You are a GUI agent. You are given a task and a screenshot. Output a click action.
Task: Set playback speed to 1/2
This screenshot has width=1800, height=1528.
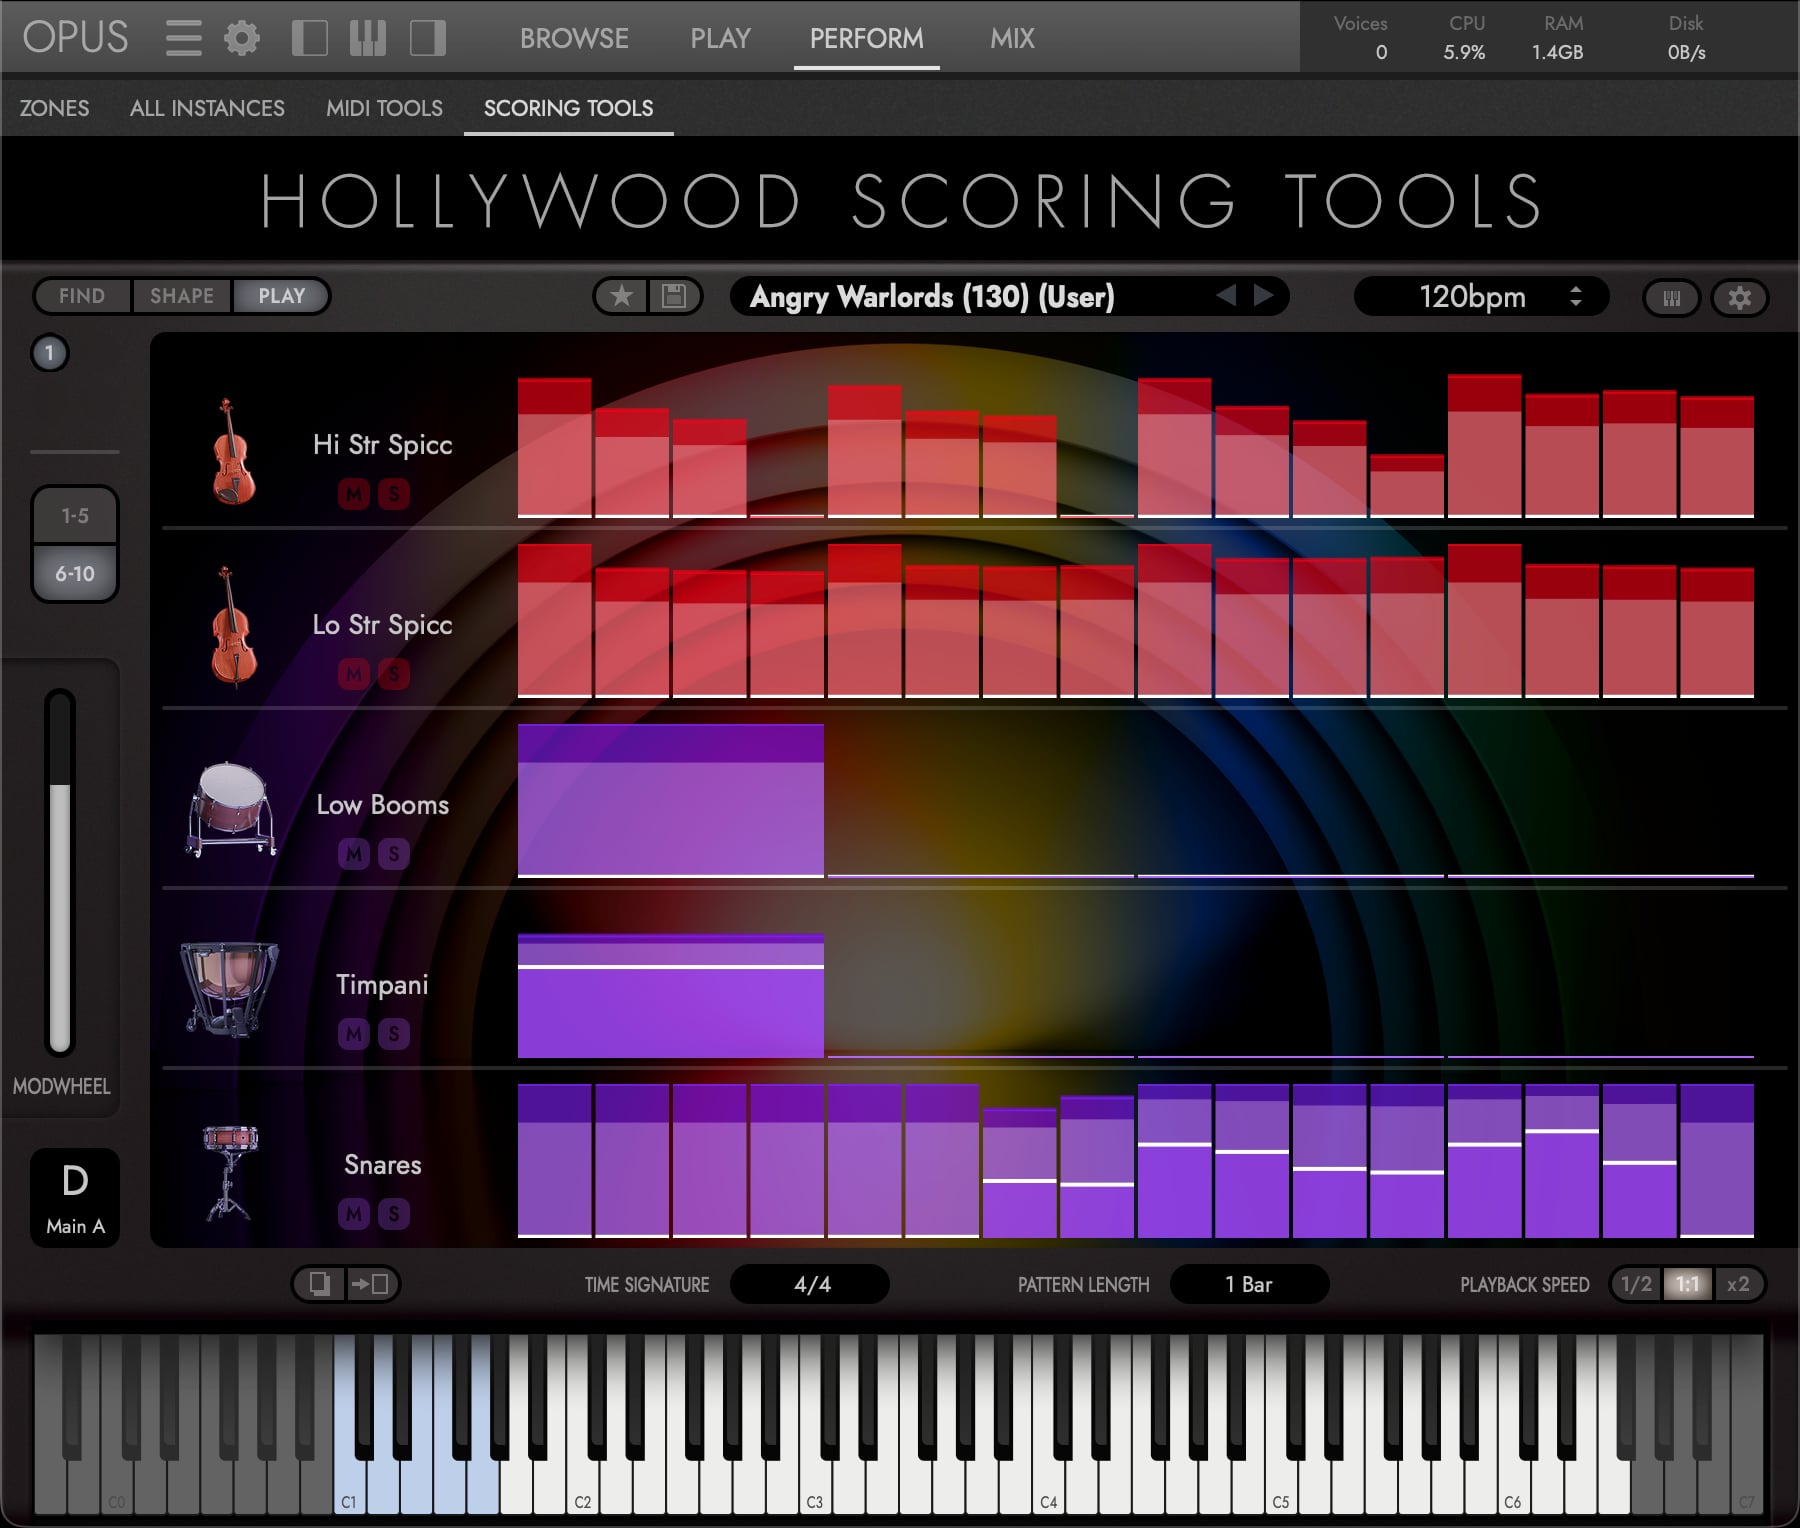tap(1636, 1284)
